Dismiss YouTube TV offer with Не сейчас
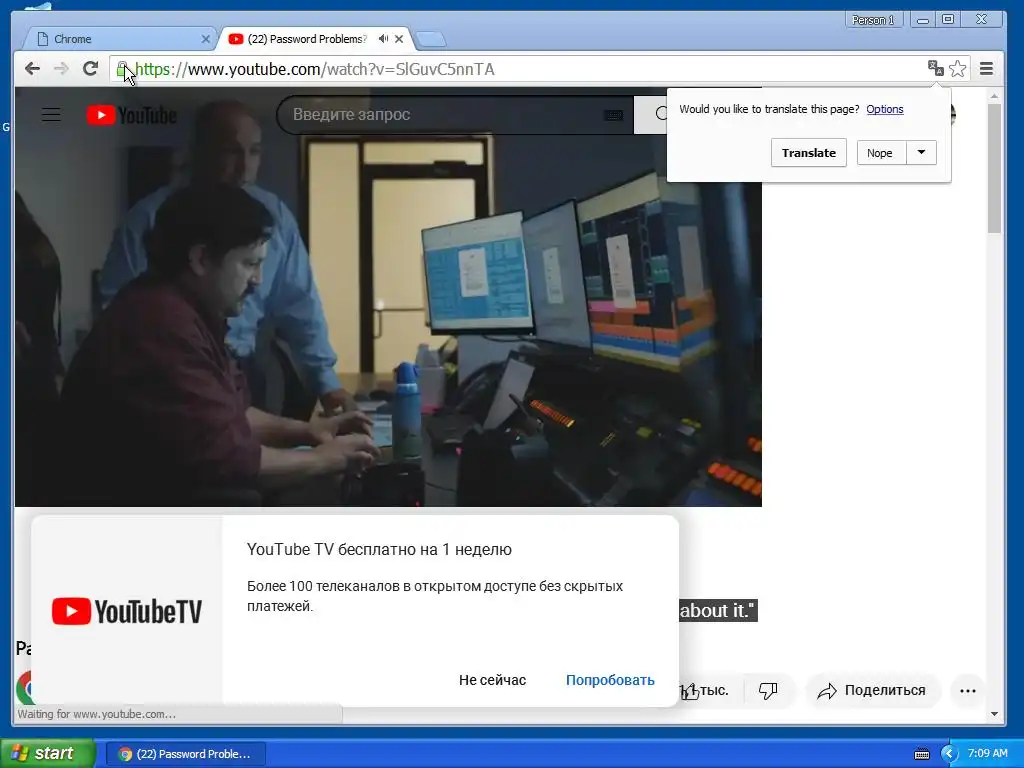This screenshot has width=1024, height=768. [x=492, y=680]
